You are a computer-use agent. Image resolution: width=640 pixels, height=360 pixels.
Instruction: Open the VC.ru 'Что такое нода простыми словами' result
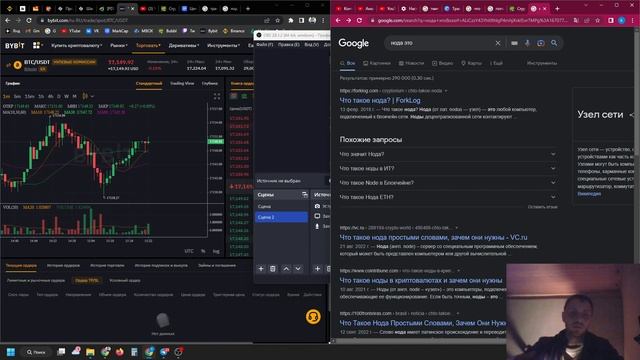433,237
